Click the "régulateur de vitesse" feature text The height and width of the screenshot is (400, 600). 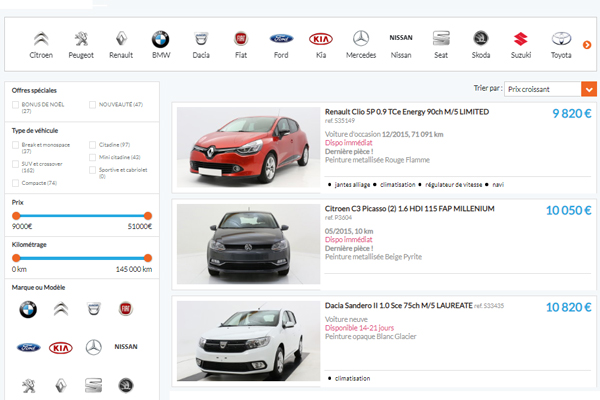point(453,185)
